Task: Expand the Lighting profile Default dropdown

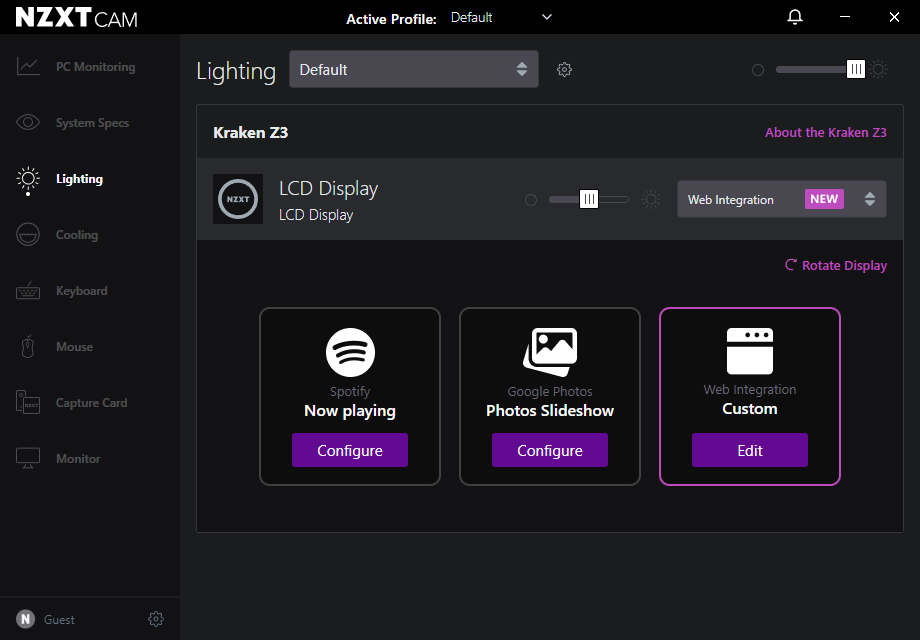Action: point(414,69)
